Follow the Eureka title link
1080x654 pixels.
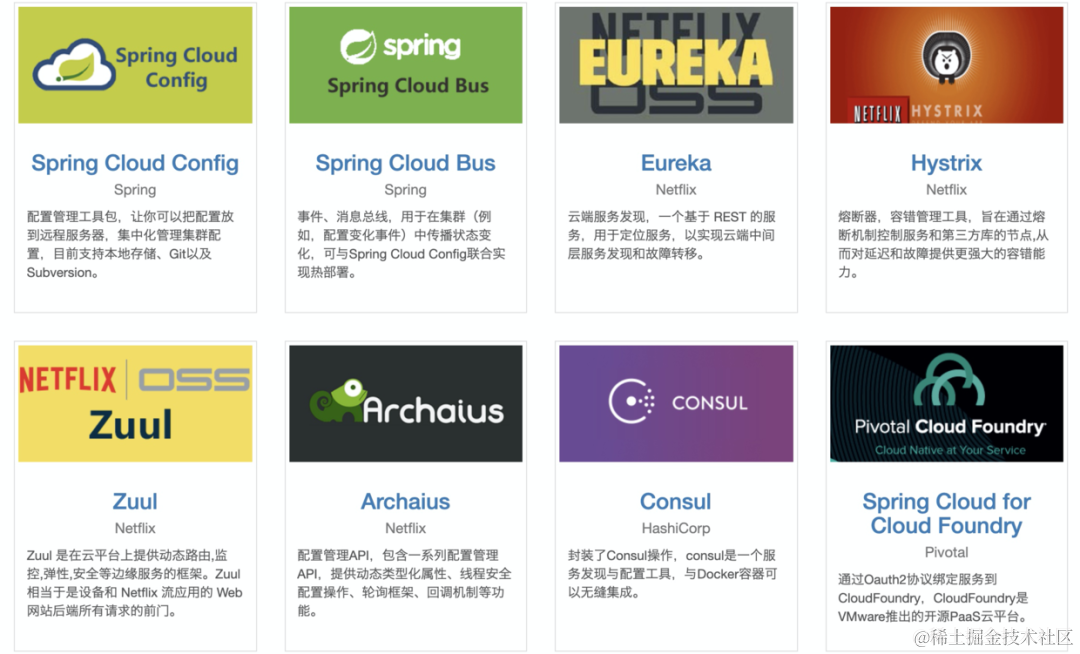[676, 163]
